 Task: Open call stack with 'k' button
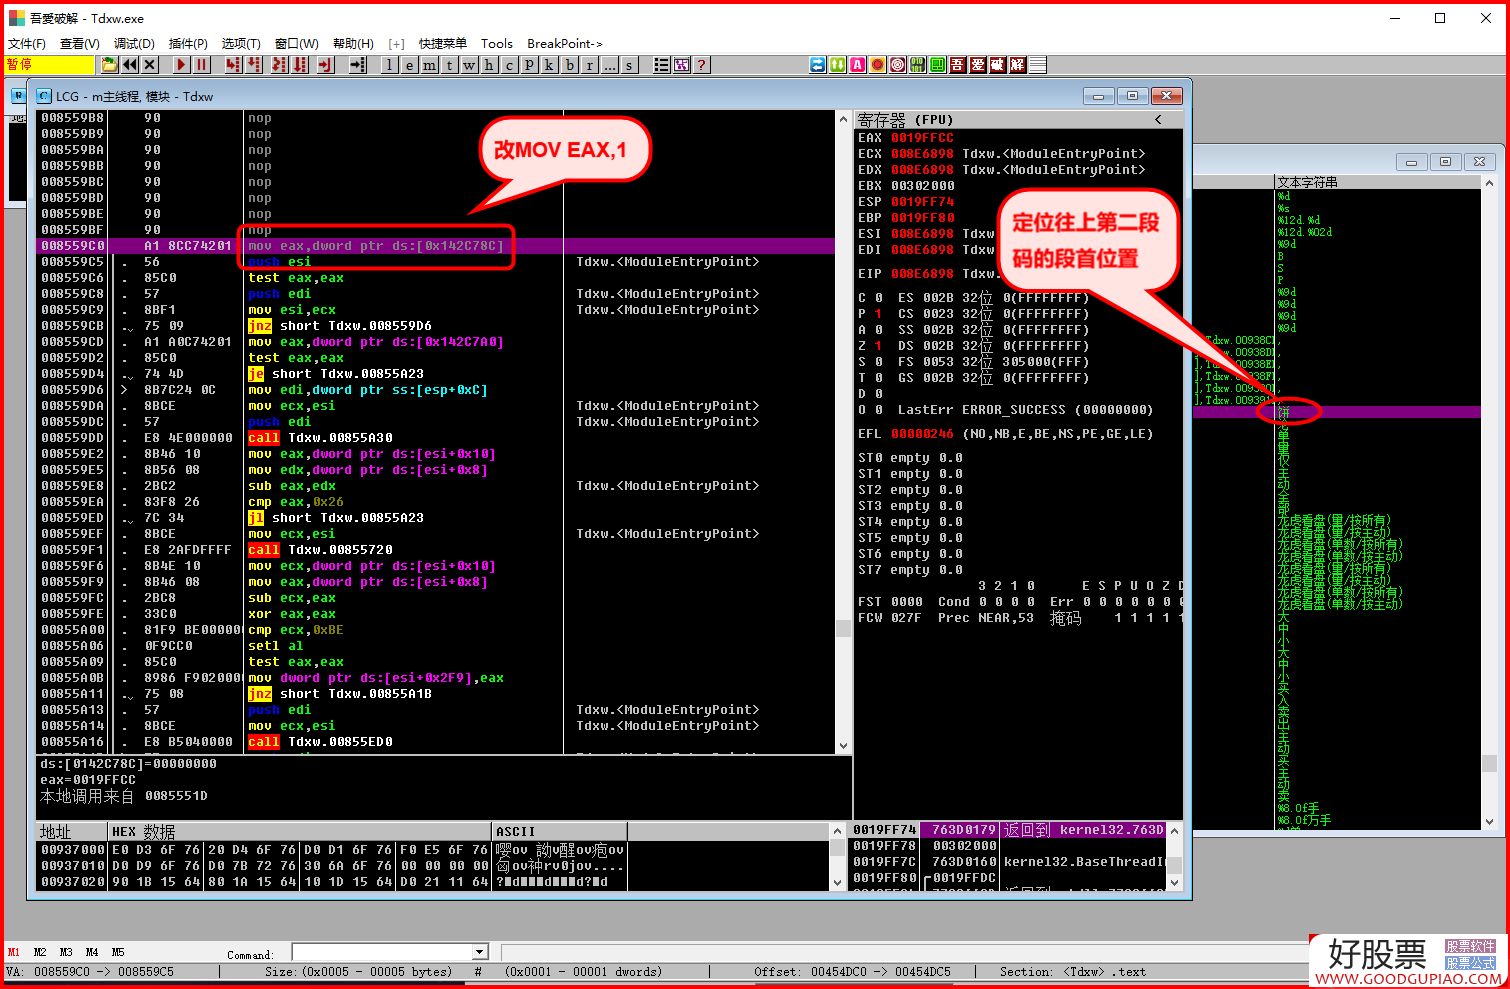click(x=549, y=65)
